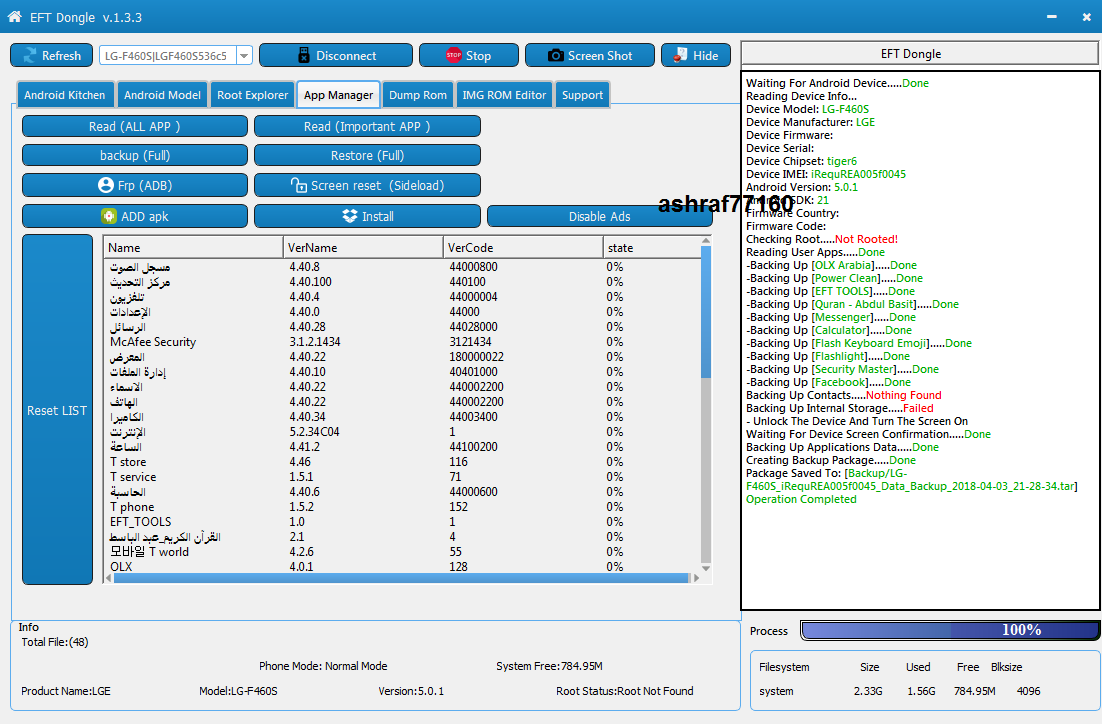Click the Restore (Full) button
This screenshot has width=1102, height=724.
coord(367,155)
